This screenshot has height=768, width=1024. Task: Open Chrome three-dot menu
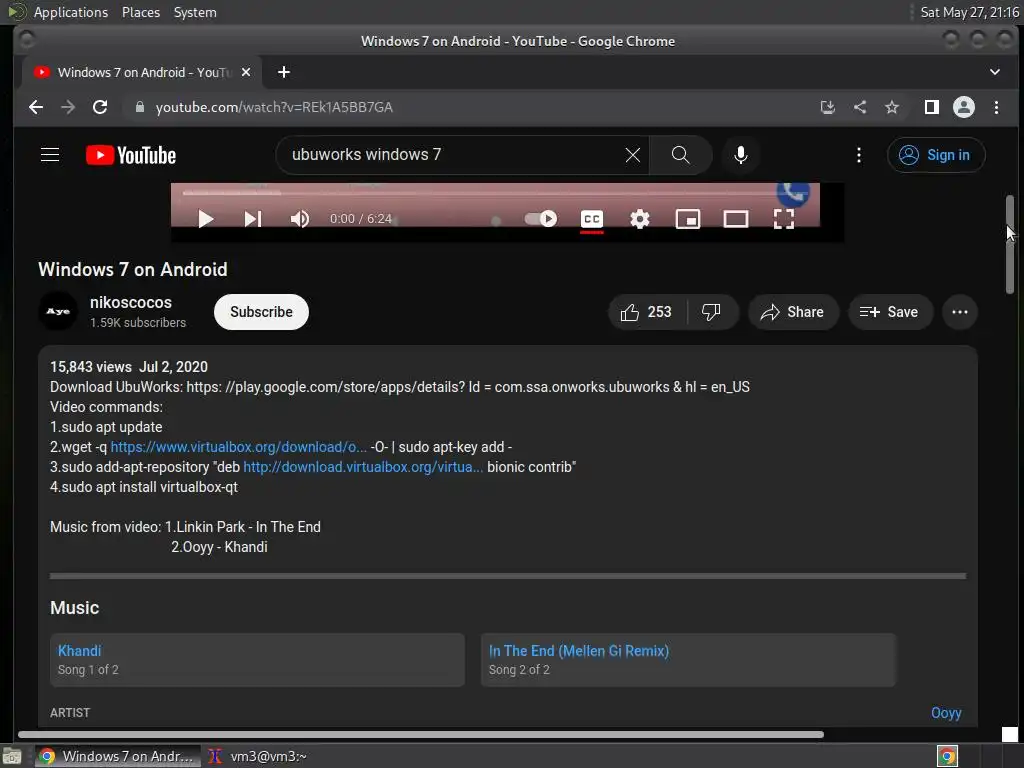(997, 107)
